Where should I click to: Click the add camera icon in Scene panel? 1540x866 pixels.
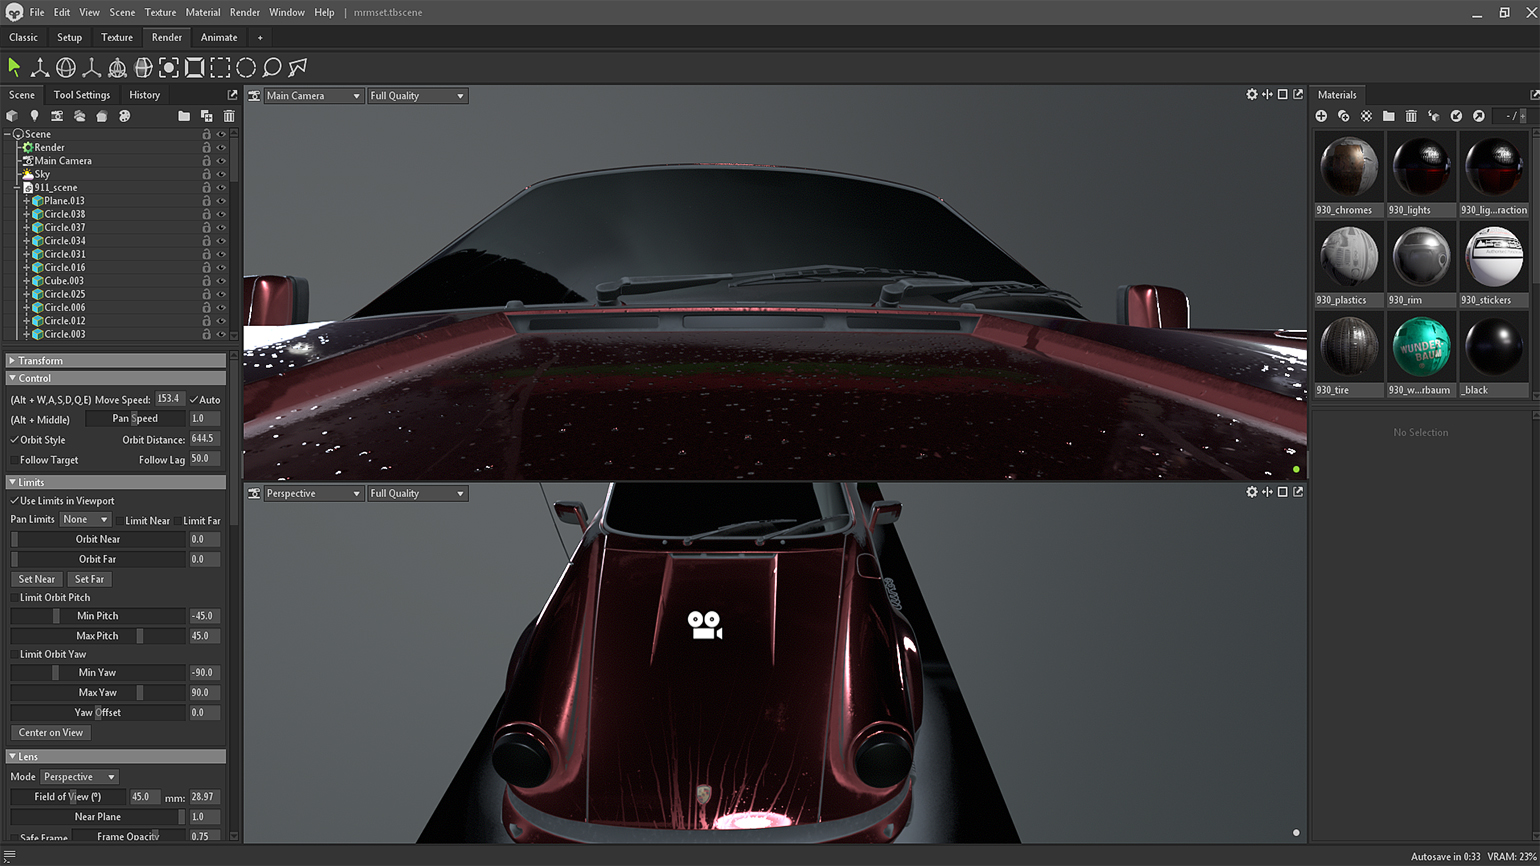pos(57,116)
